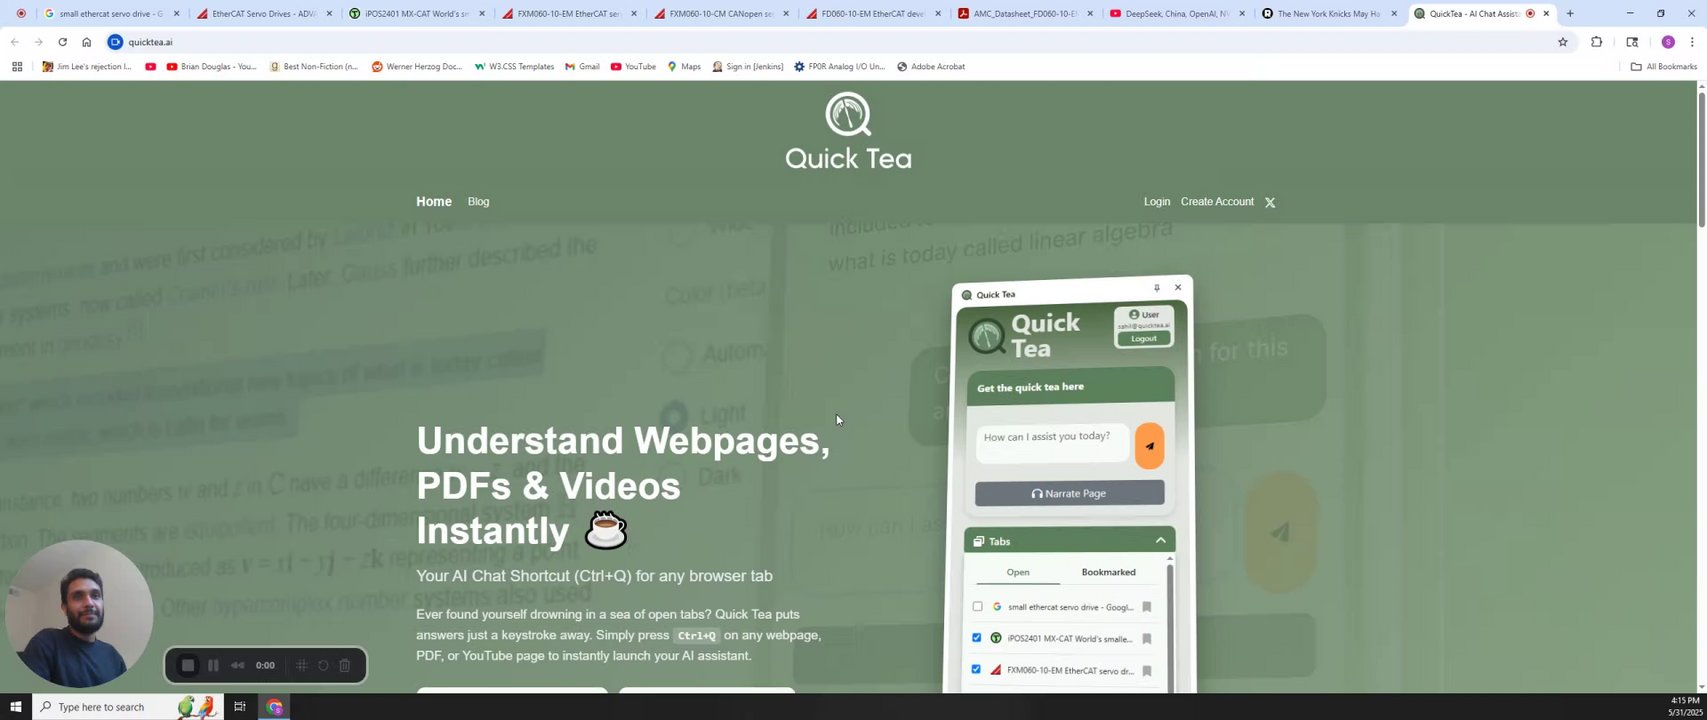Click the address bar showing quicktea.ai

pos(830,42)
